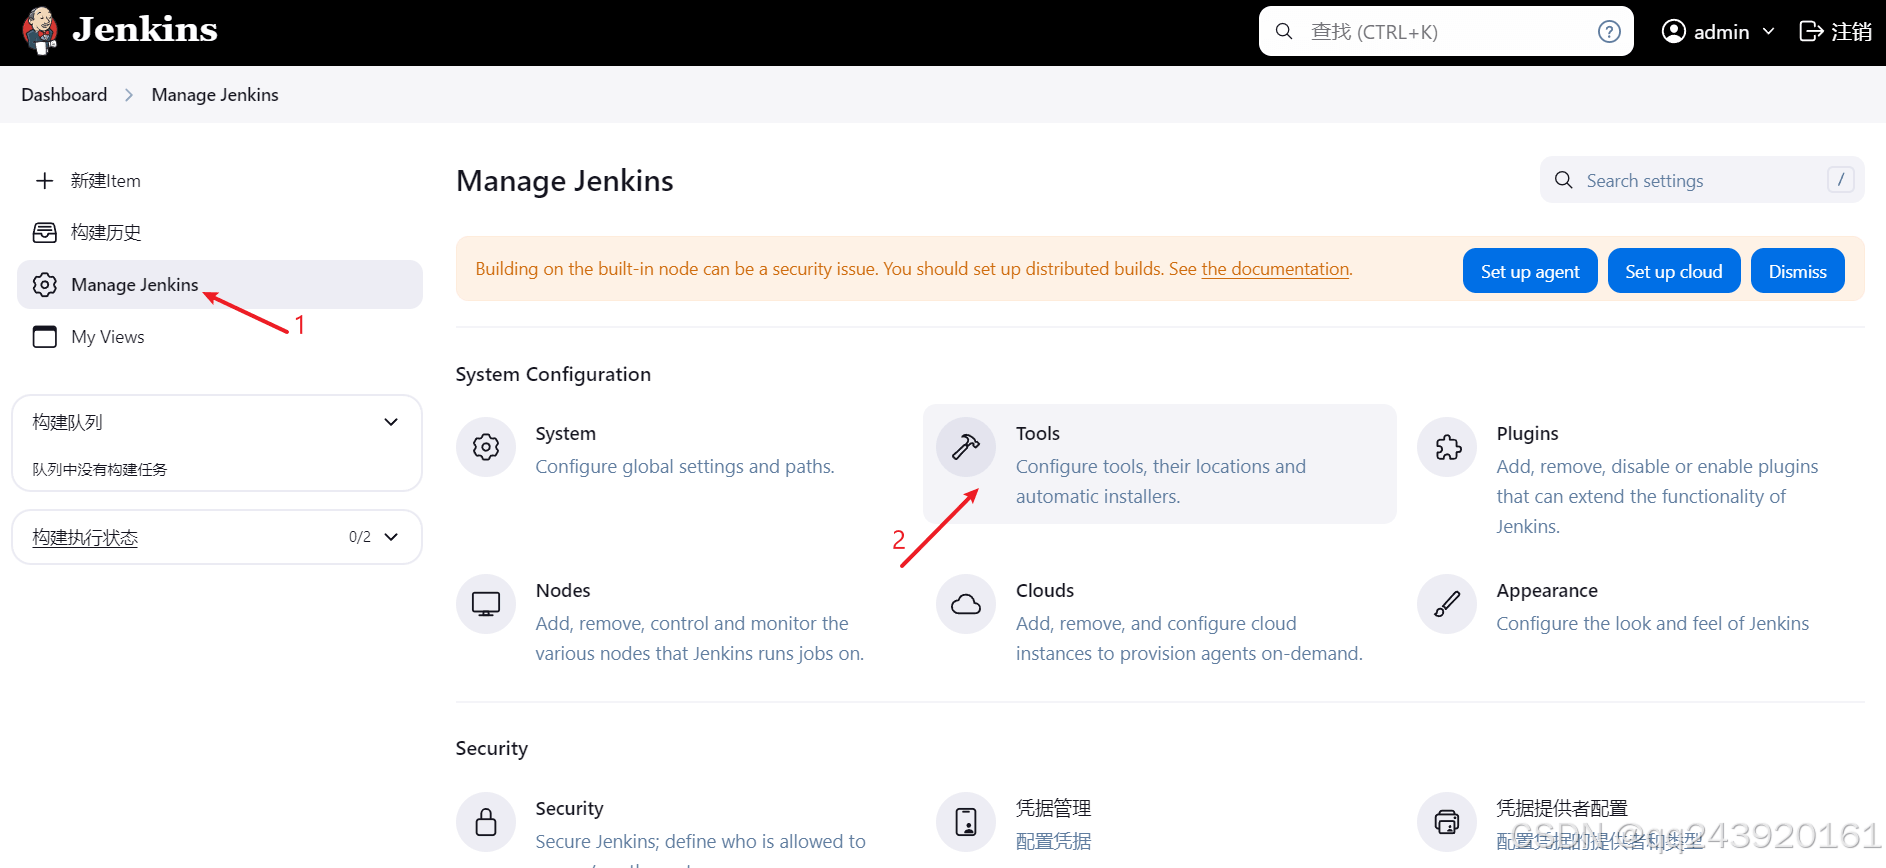This screenshot has width=1886, height=868.
Task: Open the admin user menu
Action: pos(1717,31)
